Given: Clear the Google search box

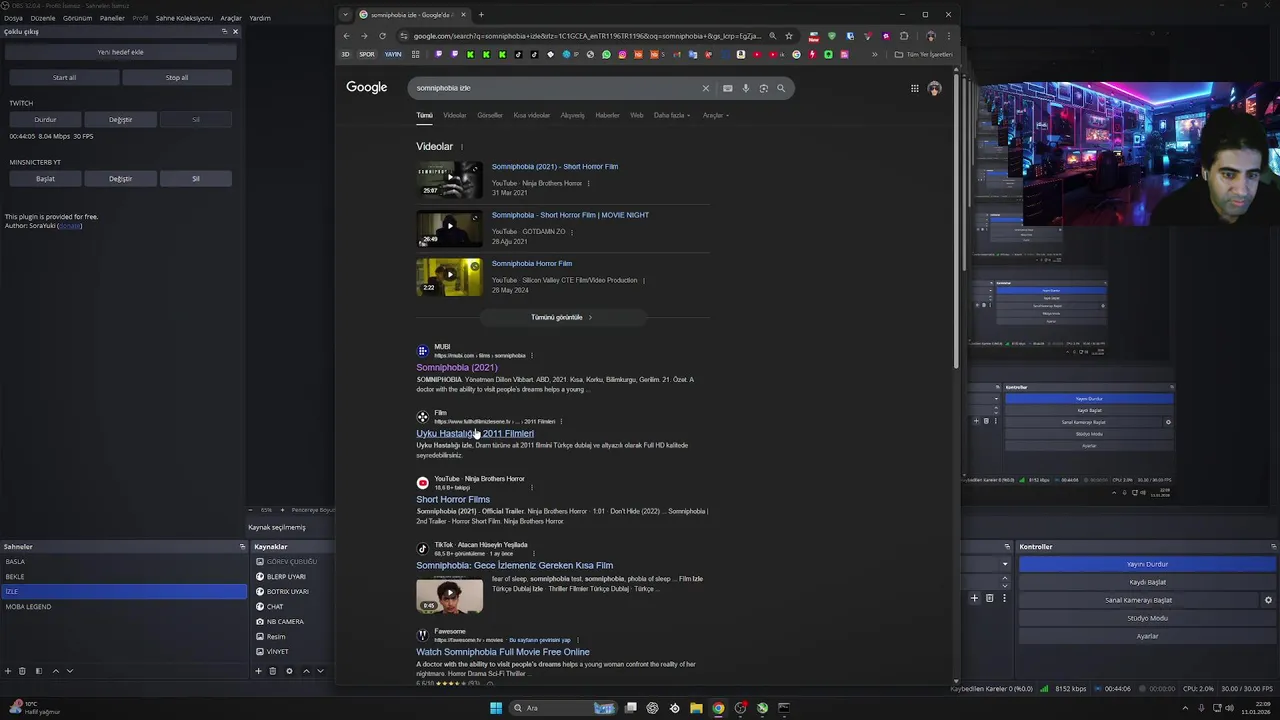Looking at the screenshot, I should 705,88.
